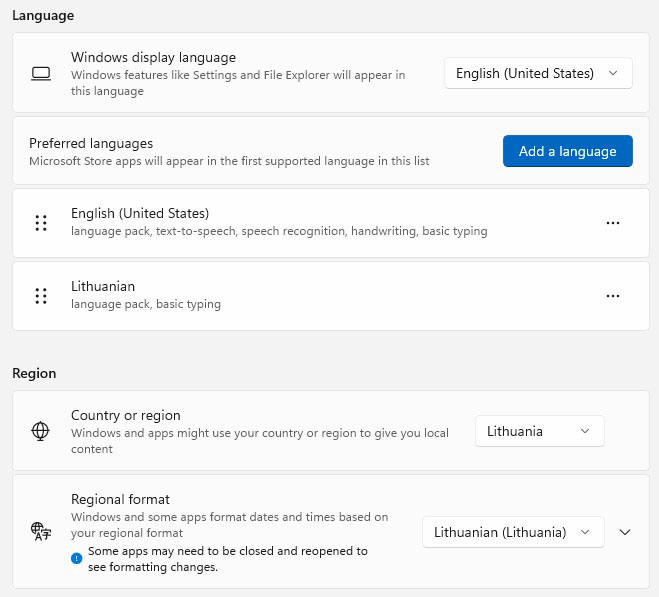Grab the drag handle for English (United States)
The width and height of the screenshot is (659, 597).
coord(41,223)
